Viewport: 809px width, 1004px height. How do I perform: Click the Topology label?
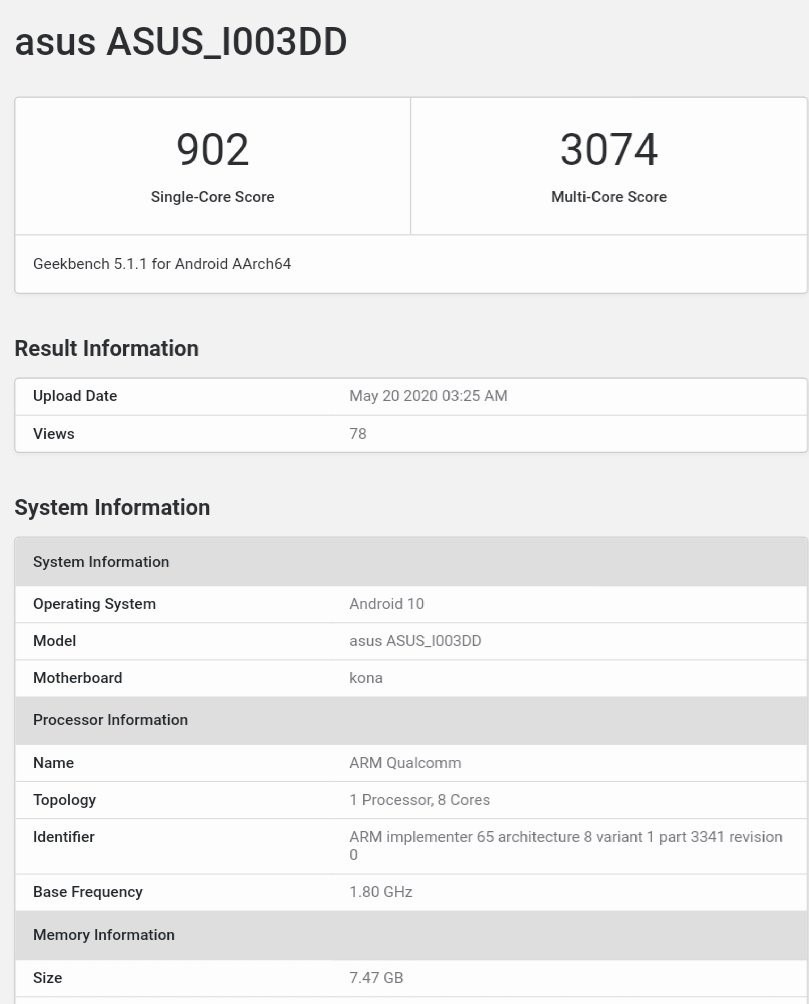pos(65,800)
